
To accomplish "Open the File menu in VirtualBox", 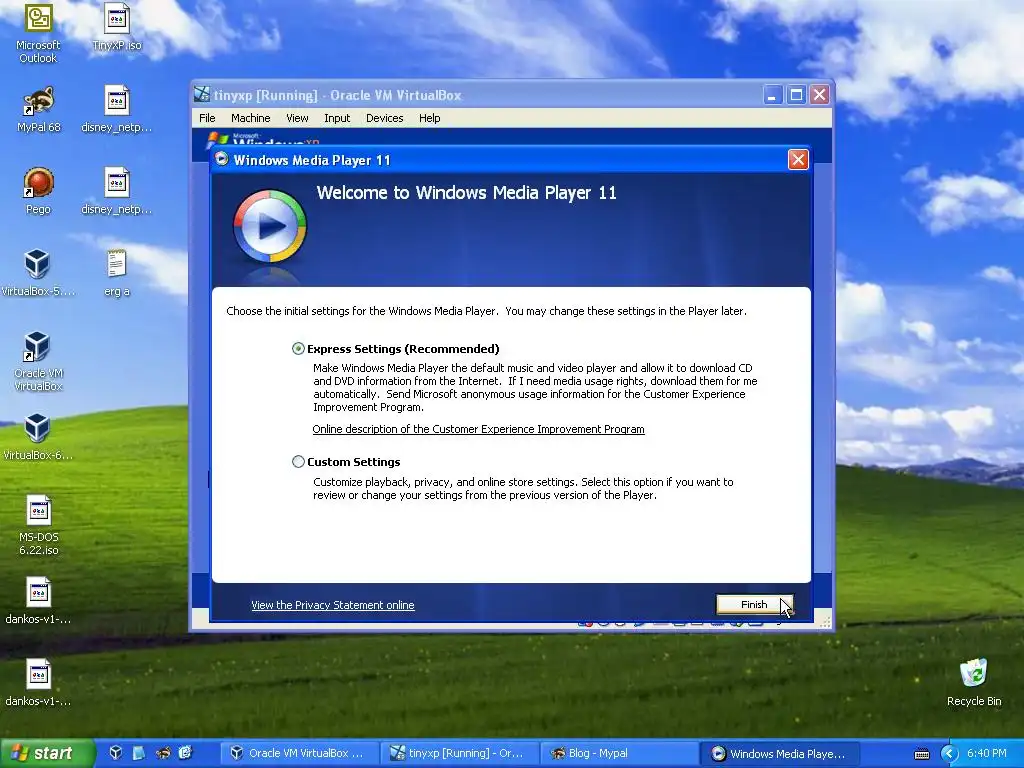I will pyautogui.click(x=207, y=118).
